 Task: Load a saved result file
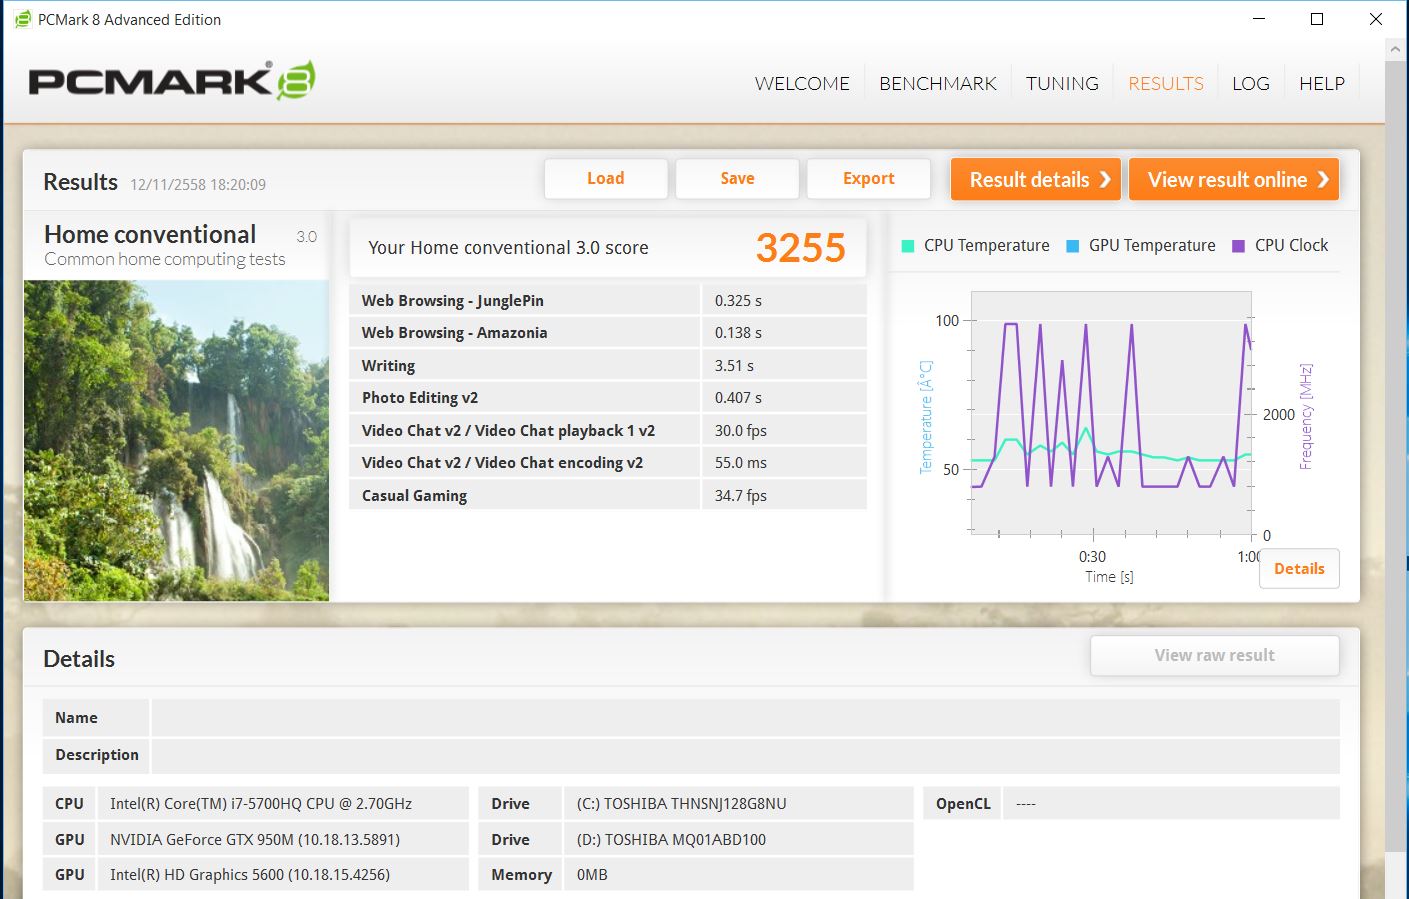[x=606, y=179]
